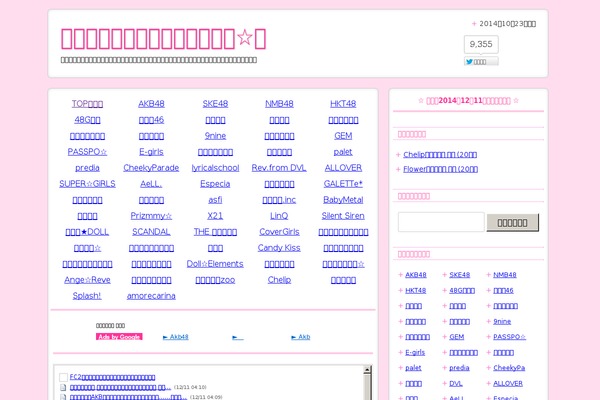Open sidebar Chelip entry with (20
This screenshot has width=600, height=400.
[440, 155]
